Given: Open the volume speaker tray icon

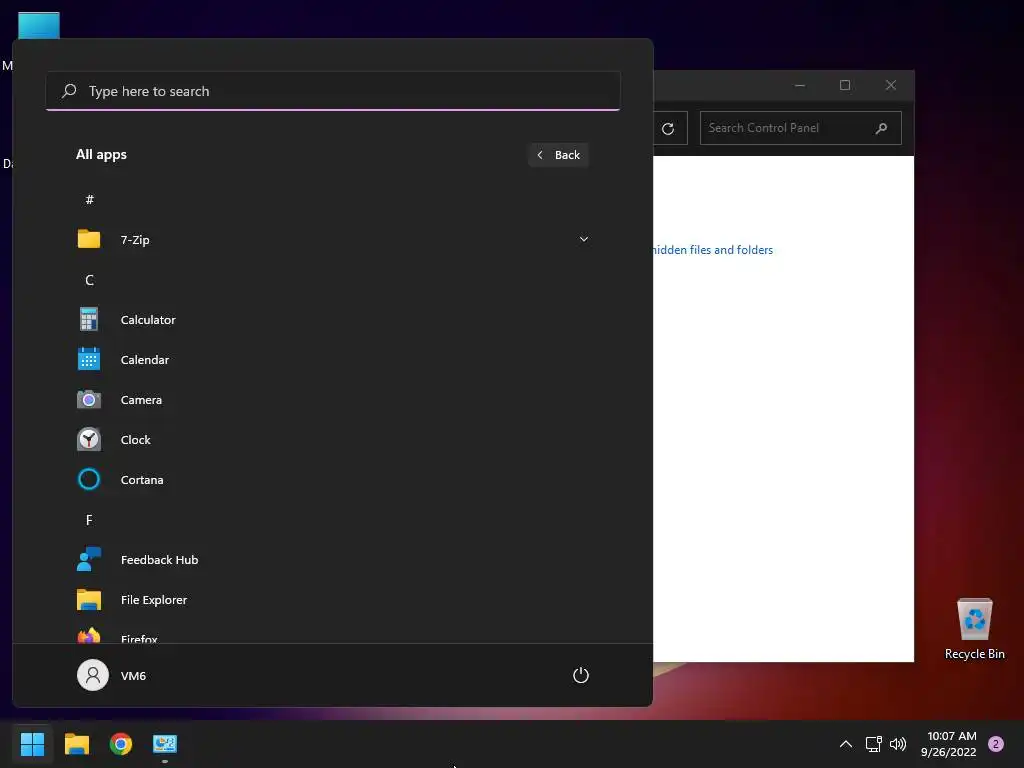Looking at the screenshot, I should coord(898,743).
